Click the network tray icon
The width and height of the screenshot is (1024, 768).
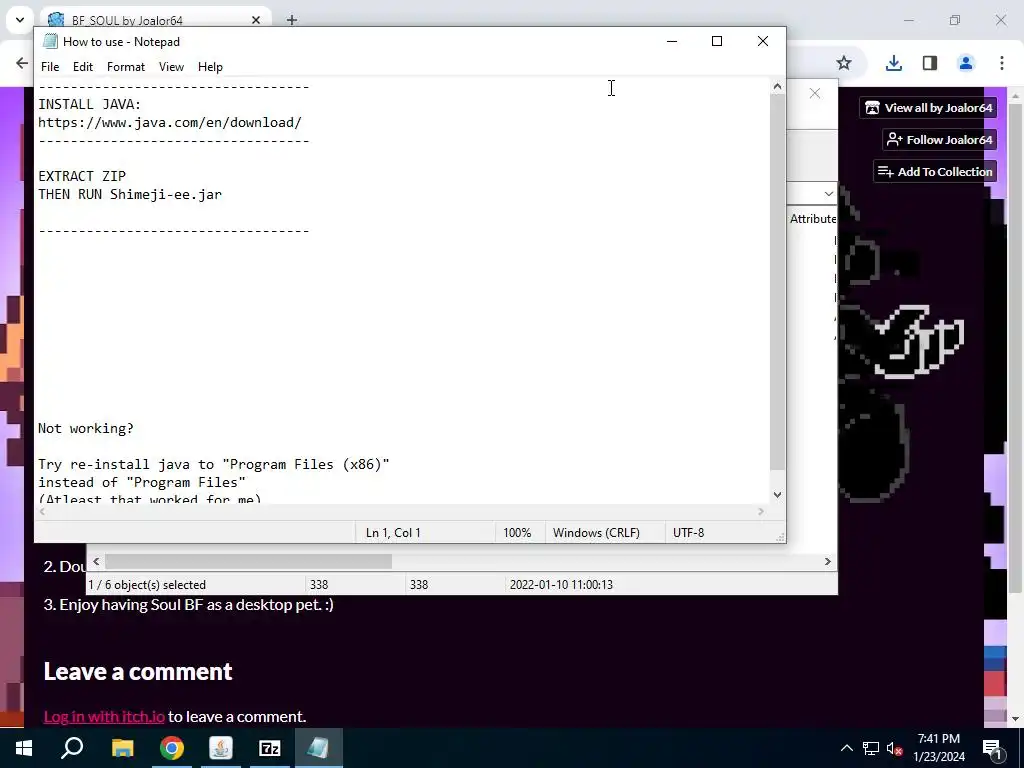pyautogui.click(x=871, y=748)
